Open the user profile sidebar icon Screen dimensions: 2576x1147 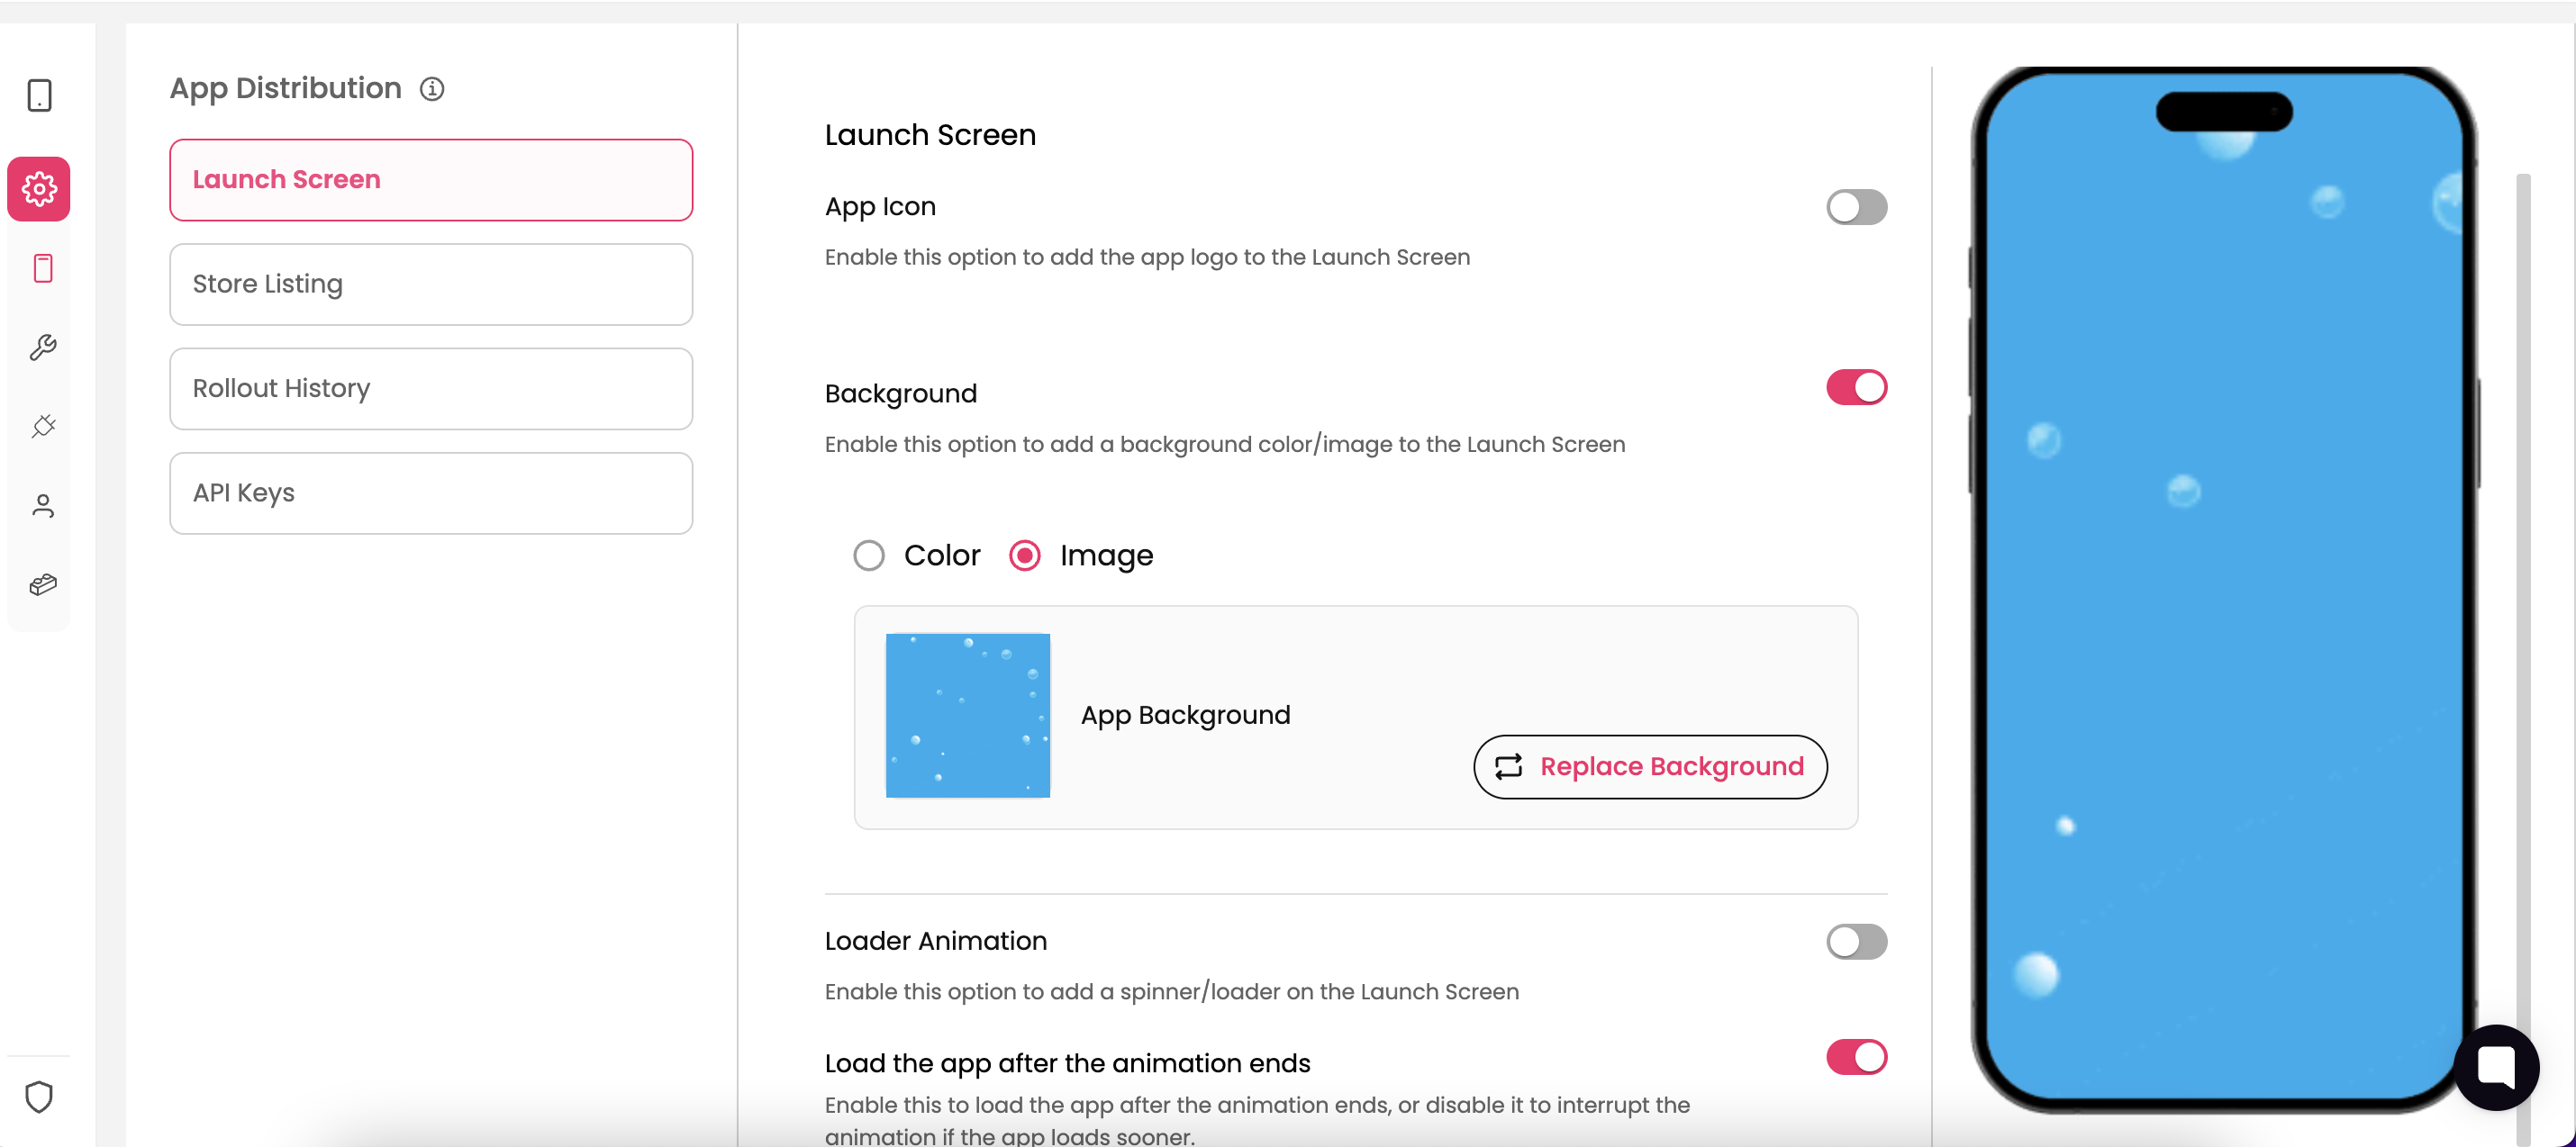point(43,505)
